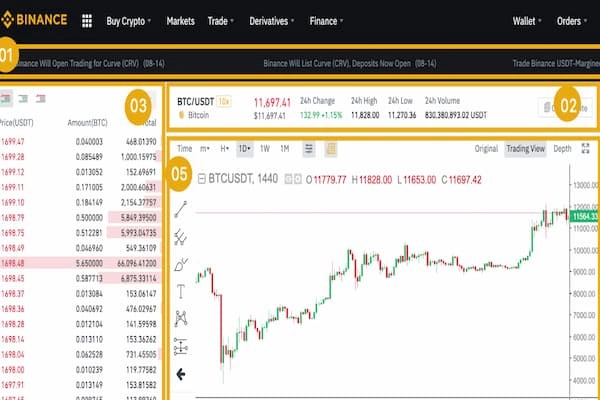The width and height of the screenshot is (600, 400).
Task: Switch to Depth chart
Action: coord(562,149)
